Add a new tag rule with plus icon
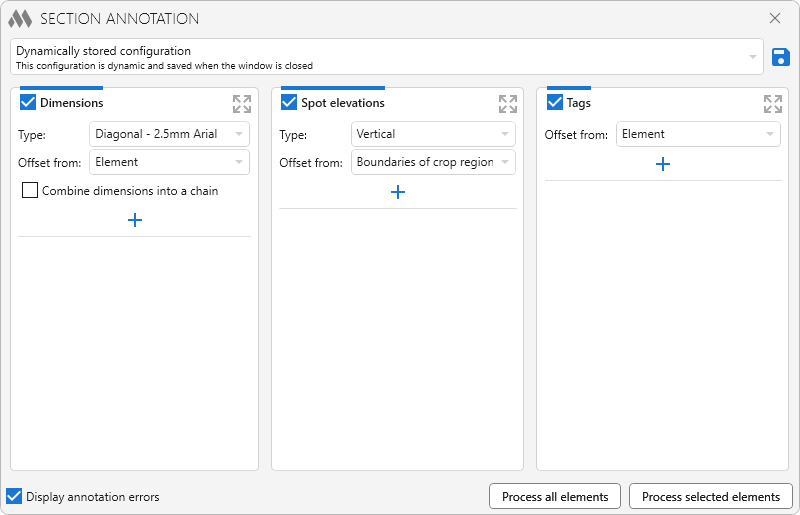 coord(662,164)
